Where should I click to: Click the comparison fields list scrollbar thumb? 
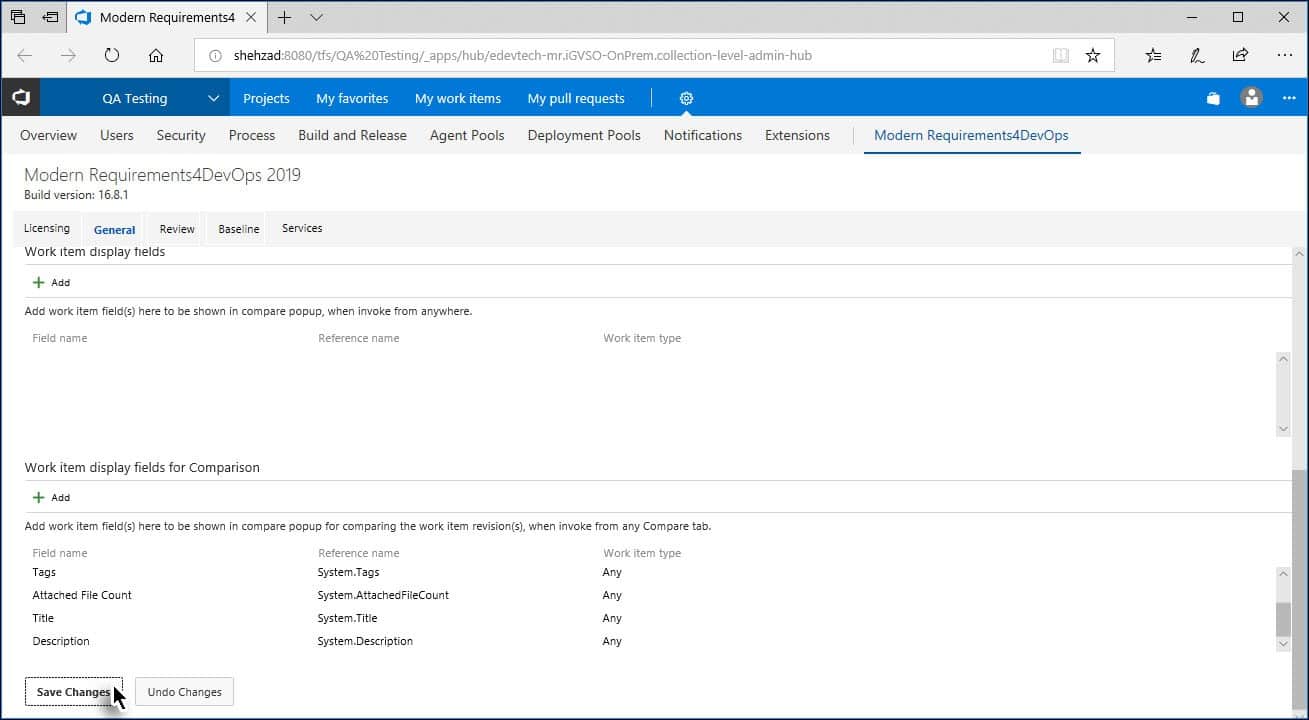(1283, 619)
